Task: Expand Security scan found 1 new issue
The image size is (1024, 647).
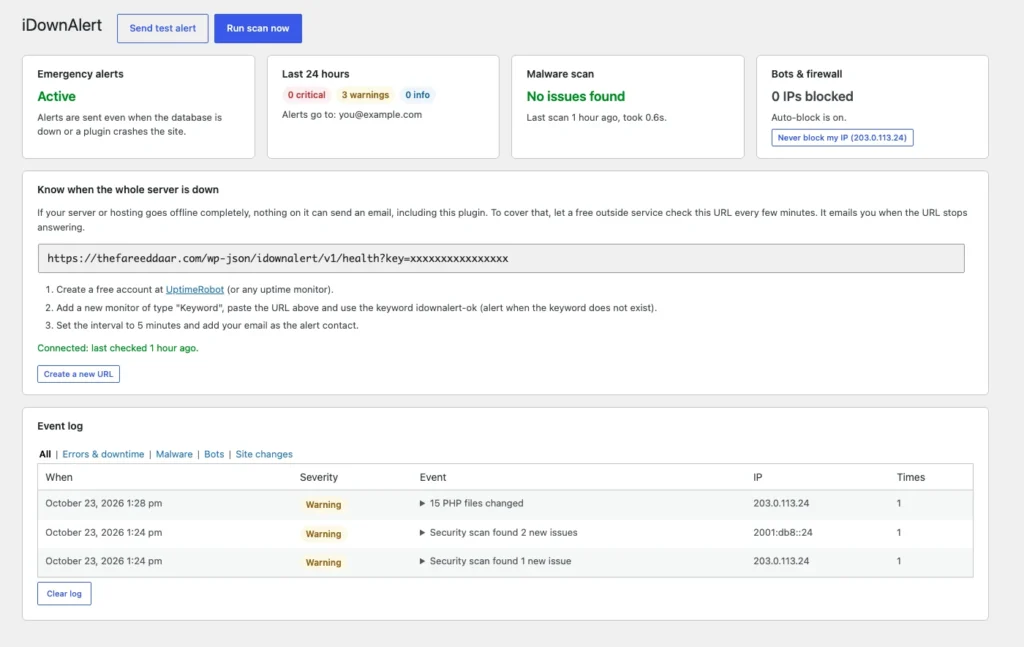Action: (x=495, y=561)
